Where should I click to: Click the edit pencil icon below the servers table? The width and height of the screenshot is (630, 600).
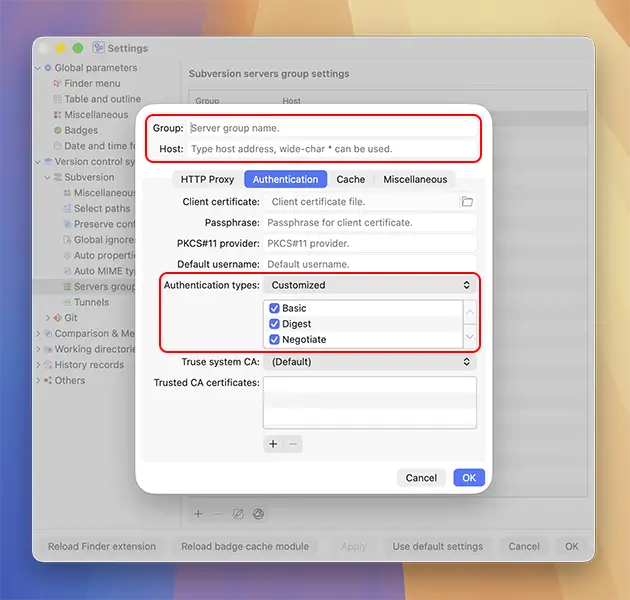tap(238, 514)
